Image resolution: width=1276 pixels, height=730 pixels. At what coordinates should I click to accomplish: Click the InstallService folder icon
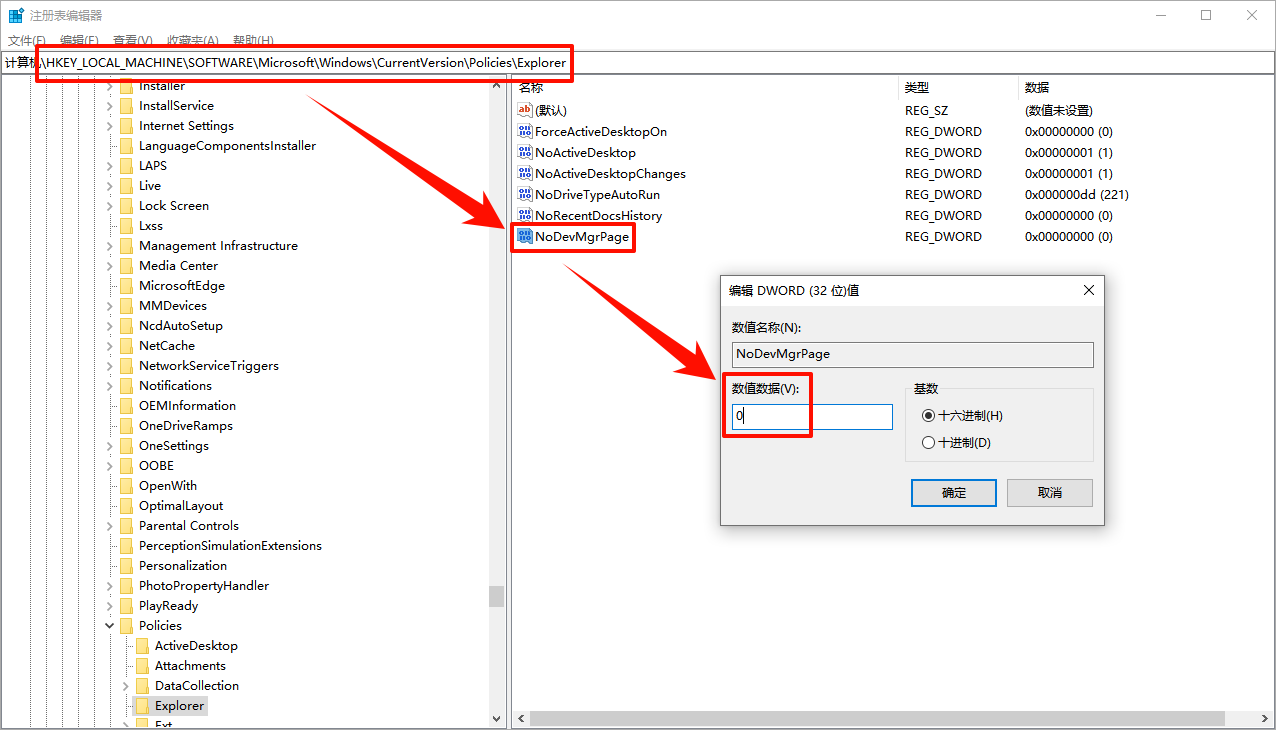coord(126,105)
